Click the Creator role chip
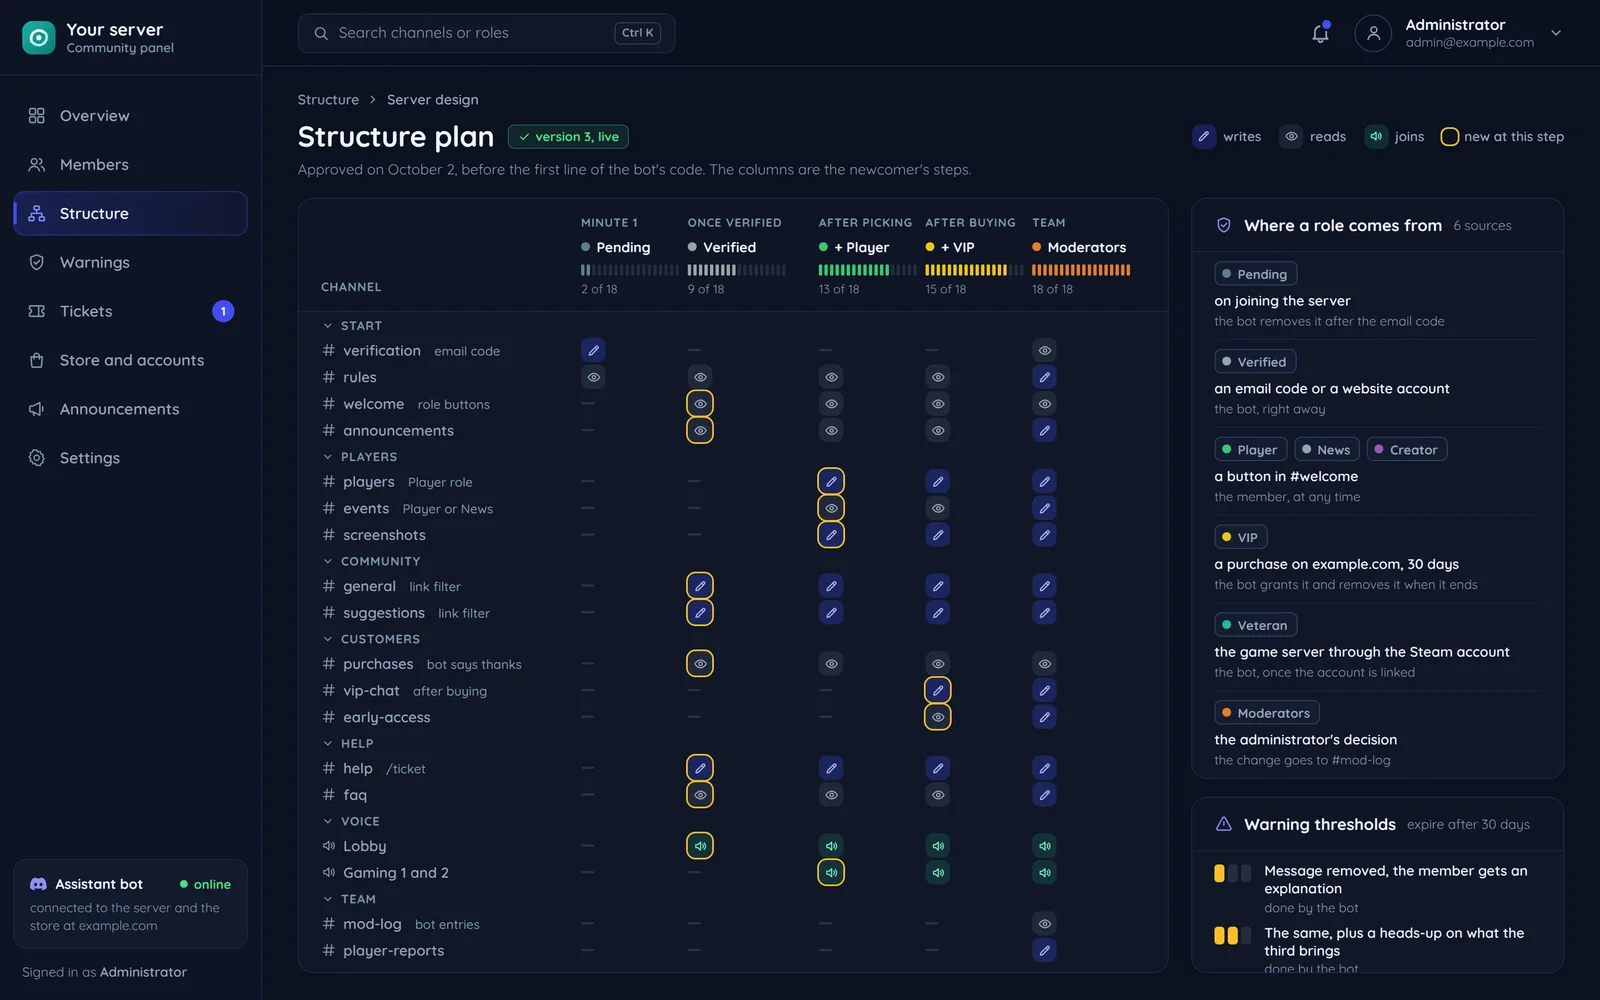1600x1000 pixels. 1406,450
